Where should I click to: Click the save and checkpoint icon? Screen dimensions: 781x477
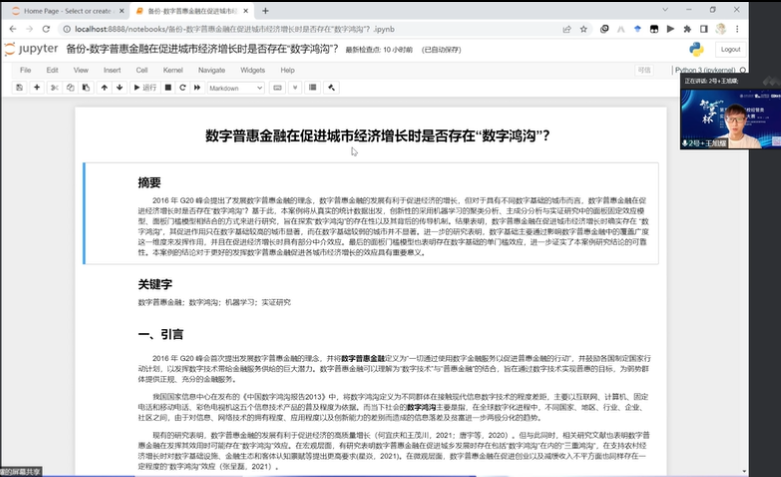21,88
